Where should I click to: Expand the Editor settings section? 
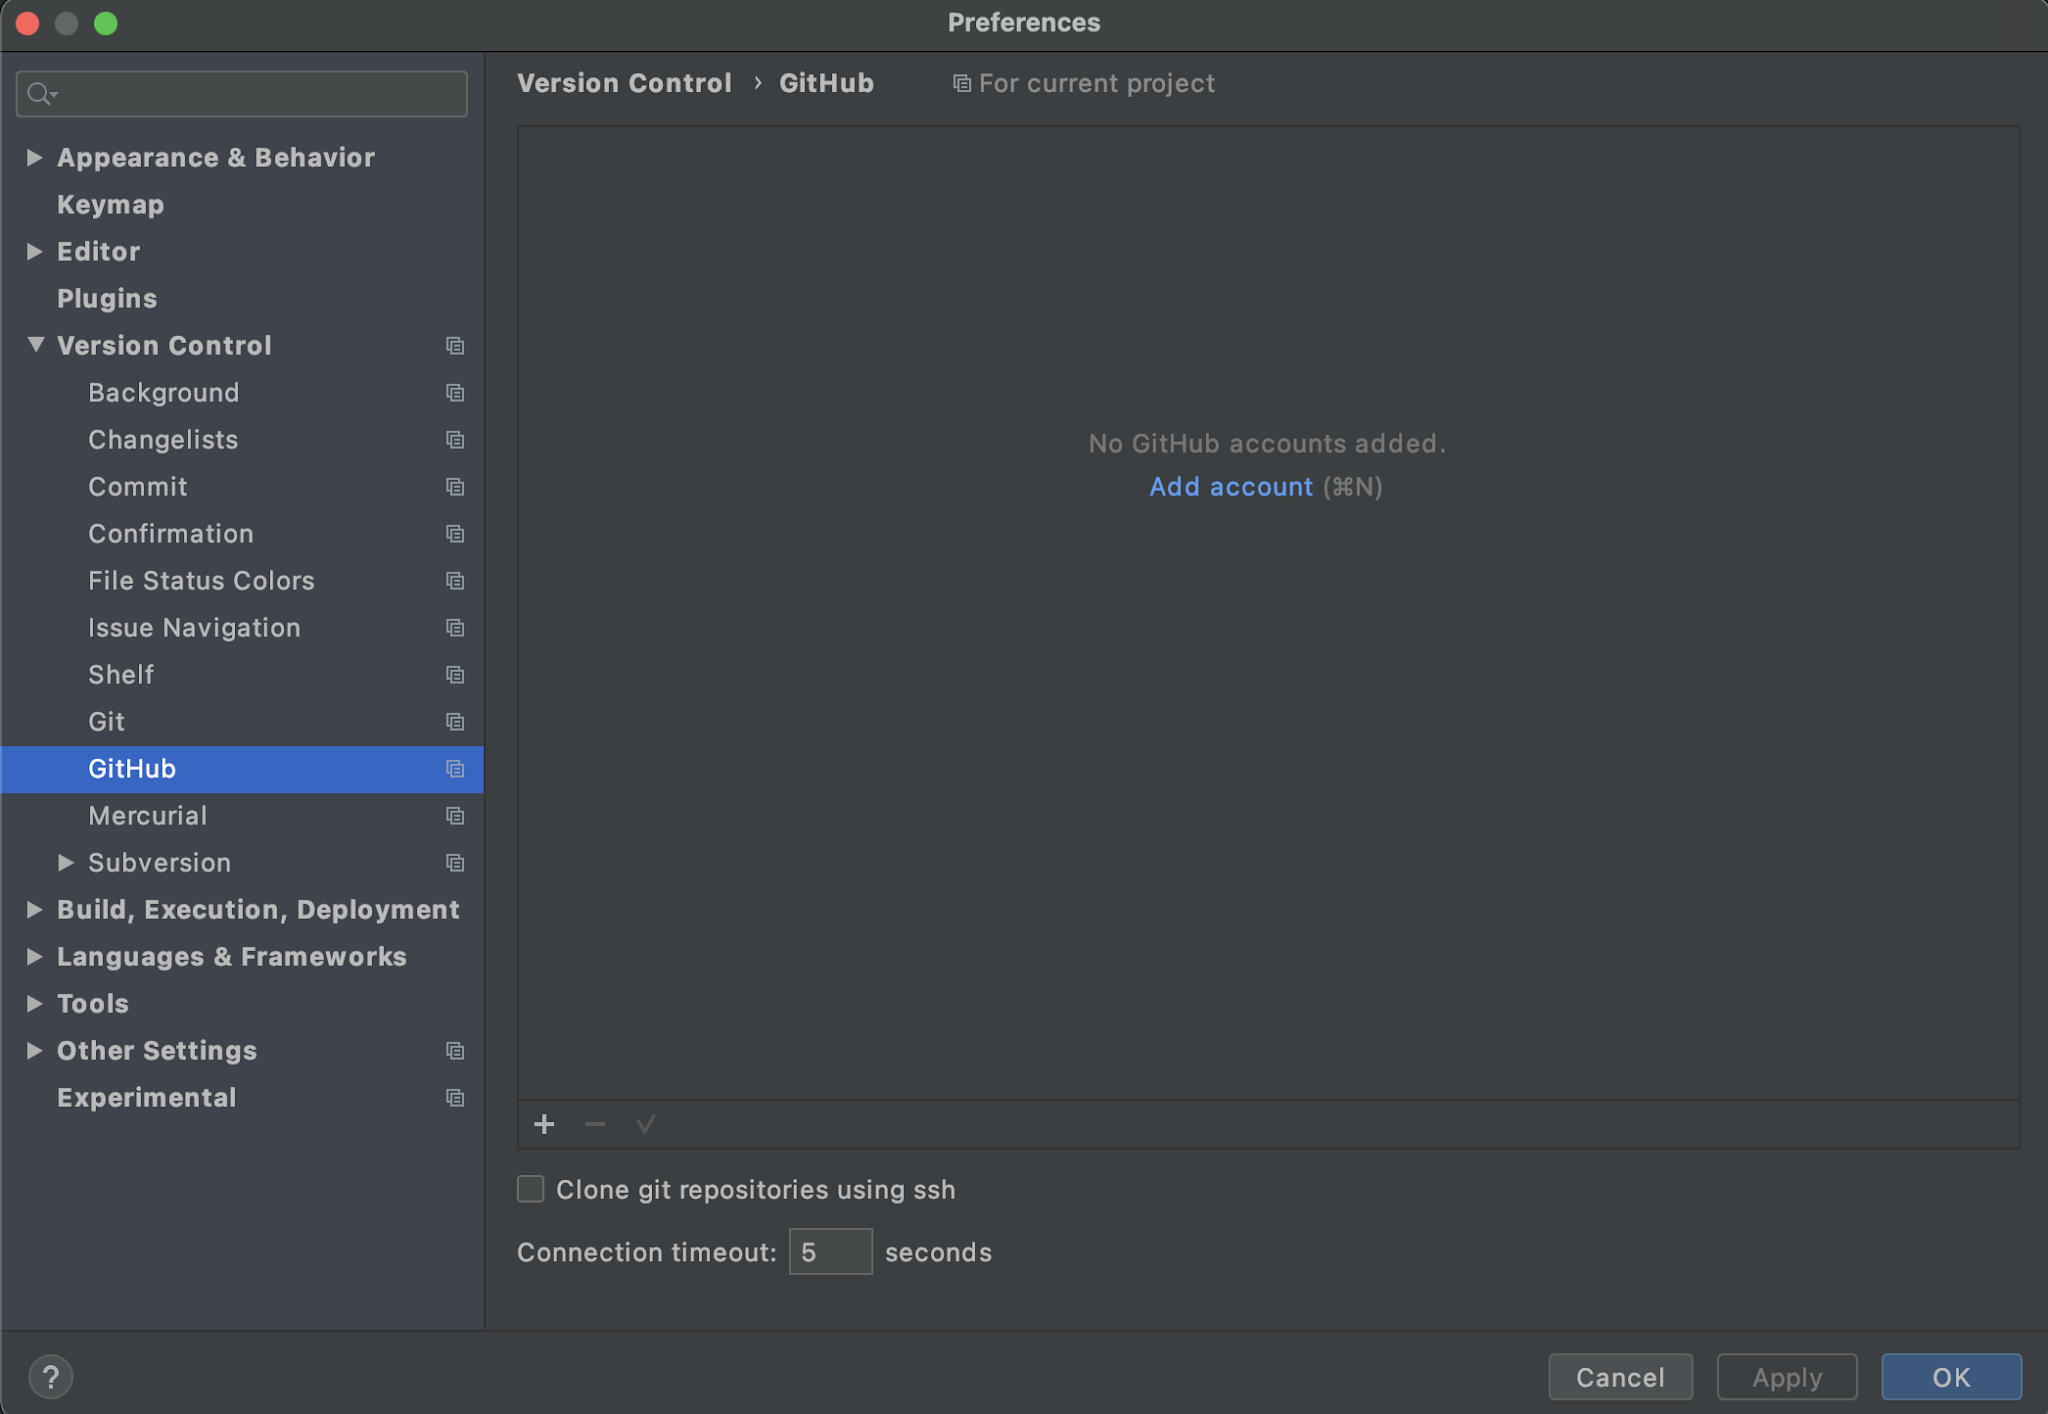pos(34,251)
